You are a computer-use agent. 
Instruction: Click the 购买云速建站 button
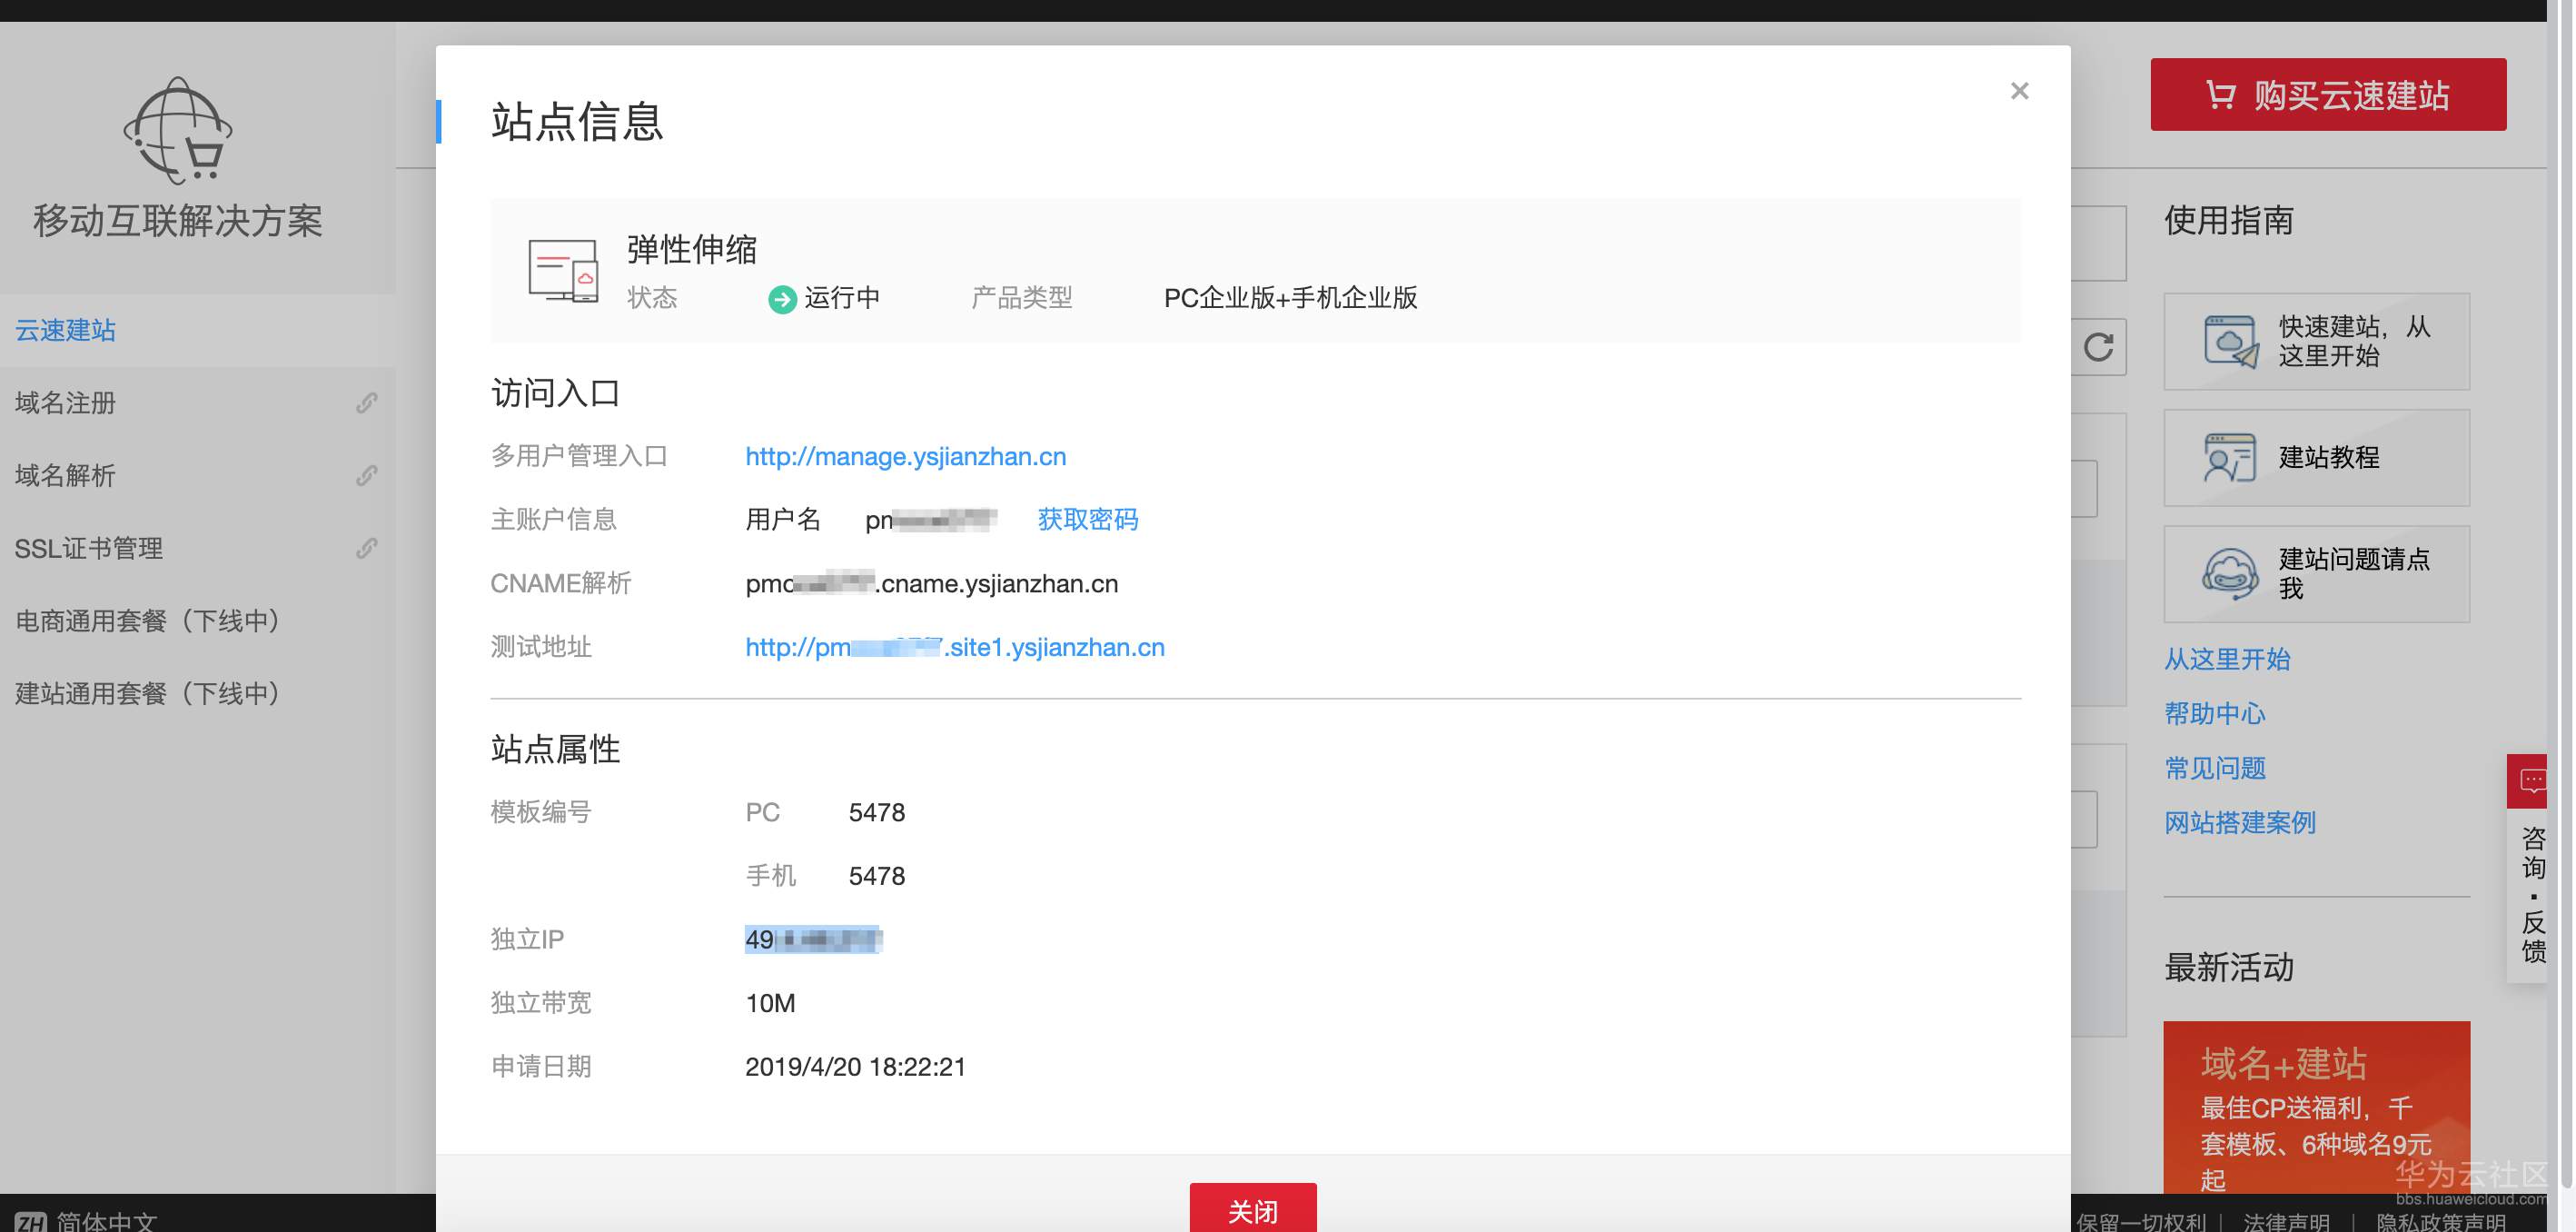(x=2327, y=95)
